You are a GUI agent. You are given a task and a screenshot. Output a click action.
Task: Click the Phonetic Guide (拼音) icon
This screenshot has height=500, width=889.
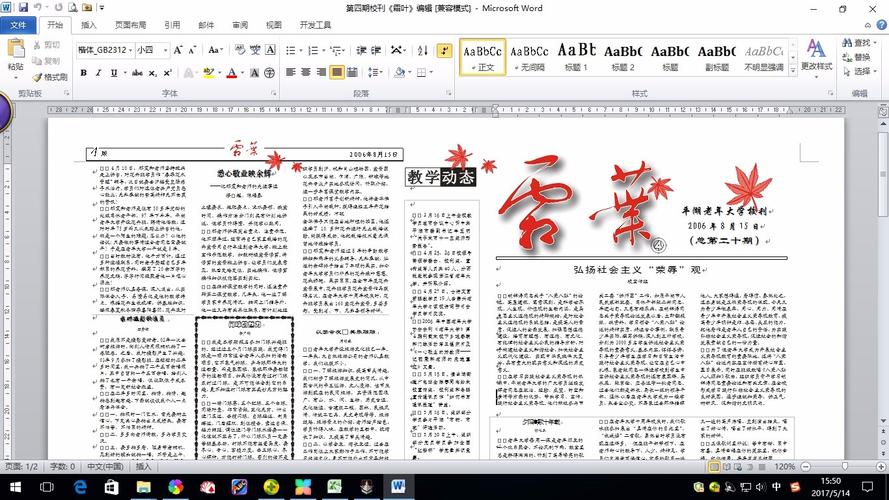pos(255,50)
